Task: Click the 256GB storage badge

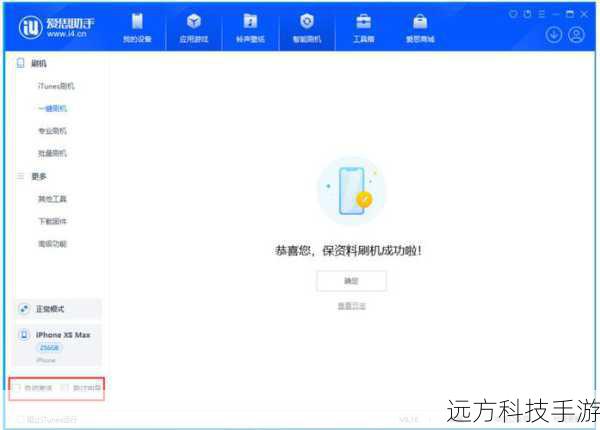Action: tap(49, 348)
